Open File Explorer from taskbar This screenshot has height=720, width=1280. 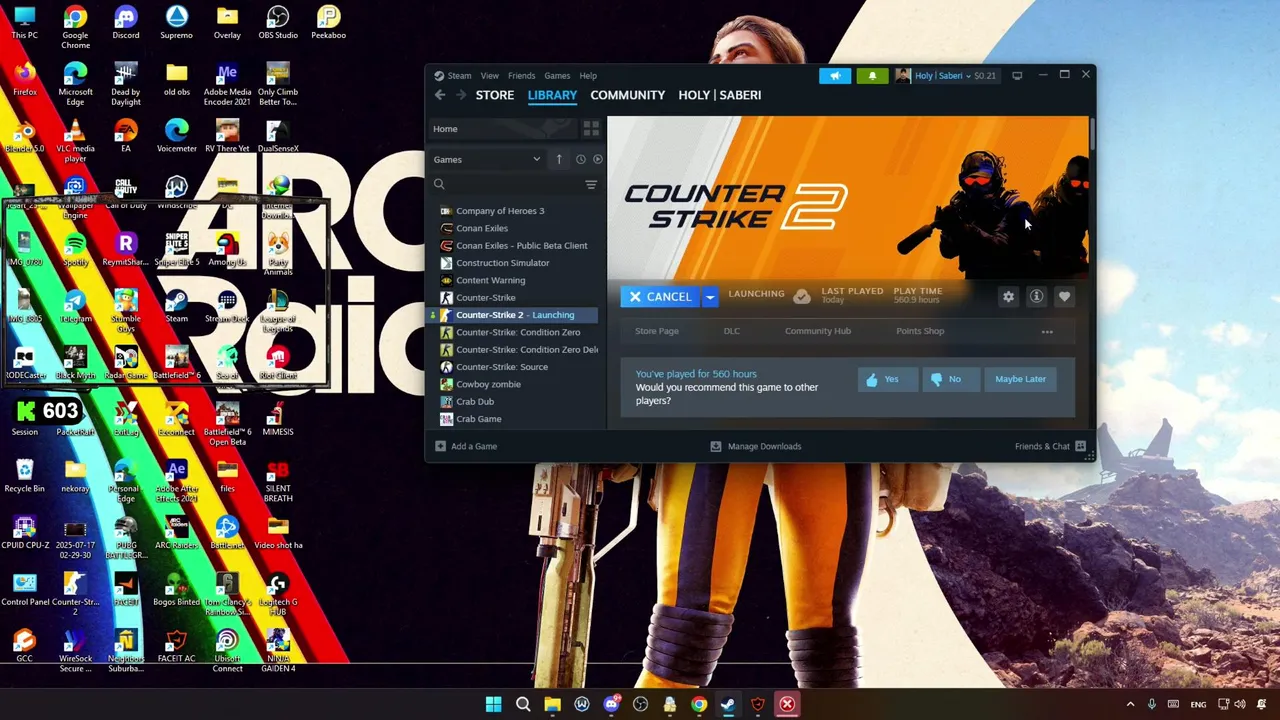click(x=552, y=704)
